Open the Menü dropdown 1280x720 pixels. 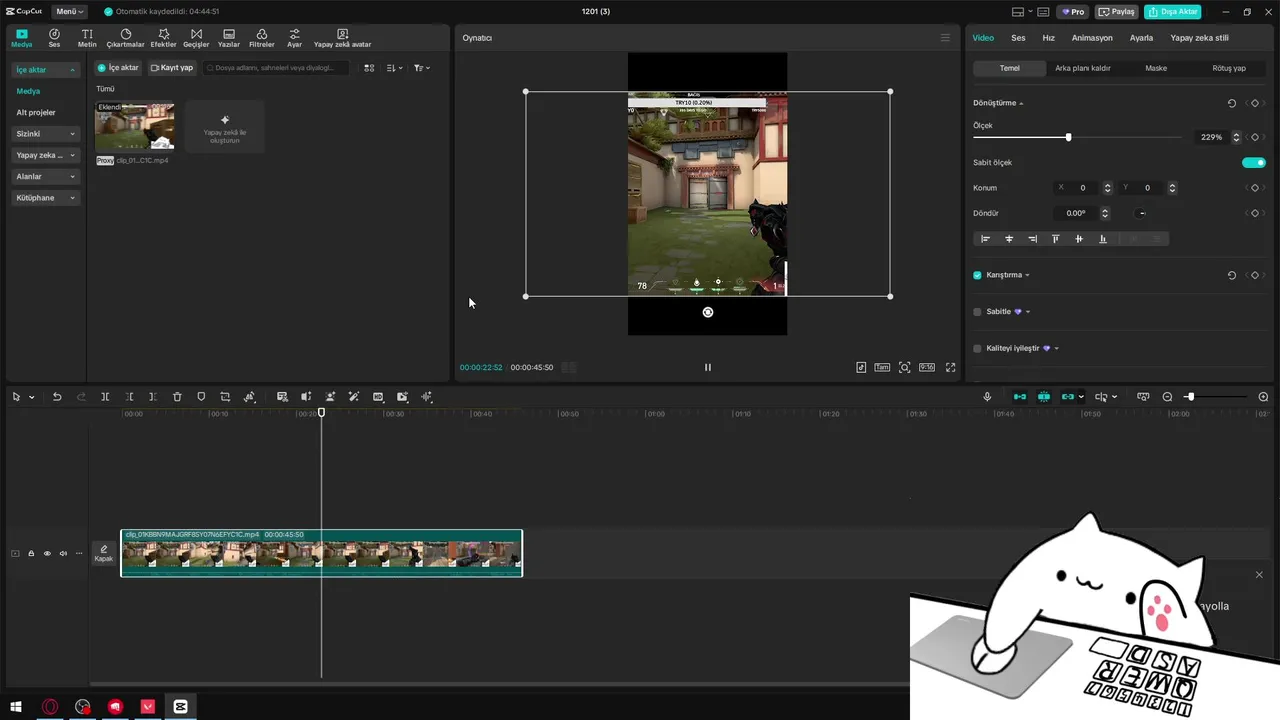(69, 12)
